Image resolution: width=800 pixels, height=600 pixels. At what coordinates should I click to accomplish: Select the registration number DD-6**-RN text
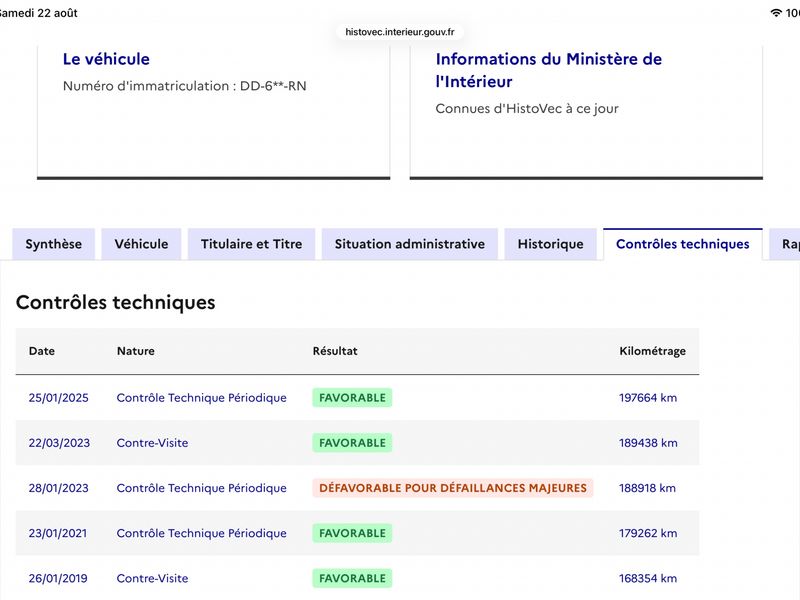pyautogui.click(x=273, y=86)
